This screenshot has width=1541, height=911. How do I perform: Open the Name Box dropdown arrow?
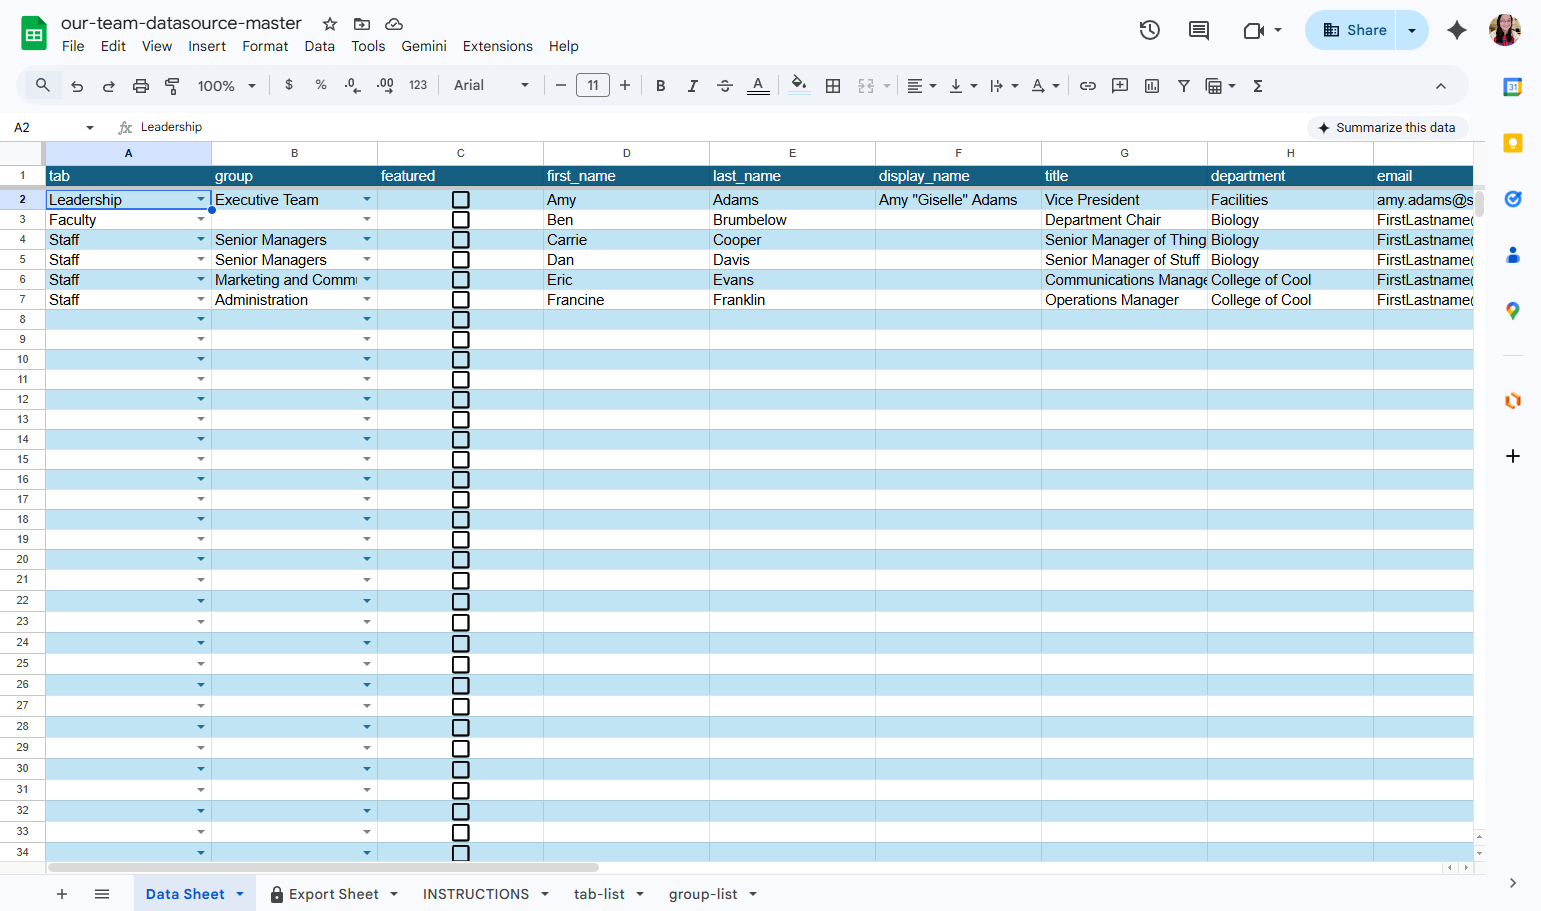pos(90,128)
